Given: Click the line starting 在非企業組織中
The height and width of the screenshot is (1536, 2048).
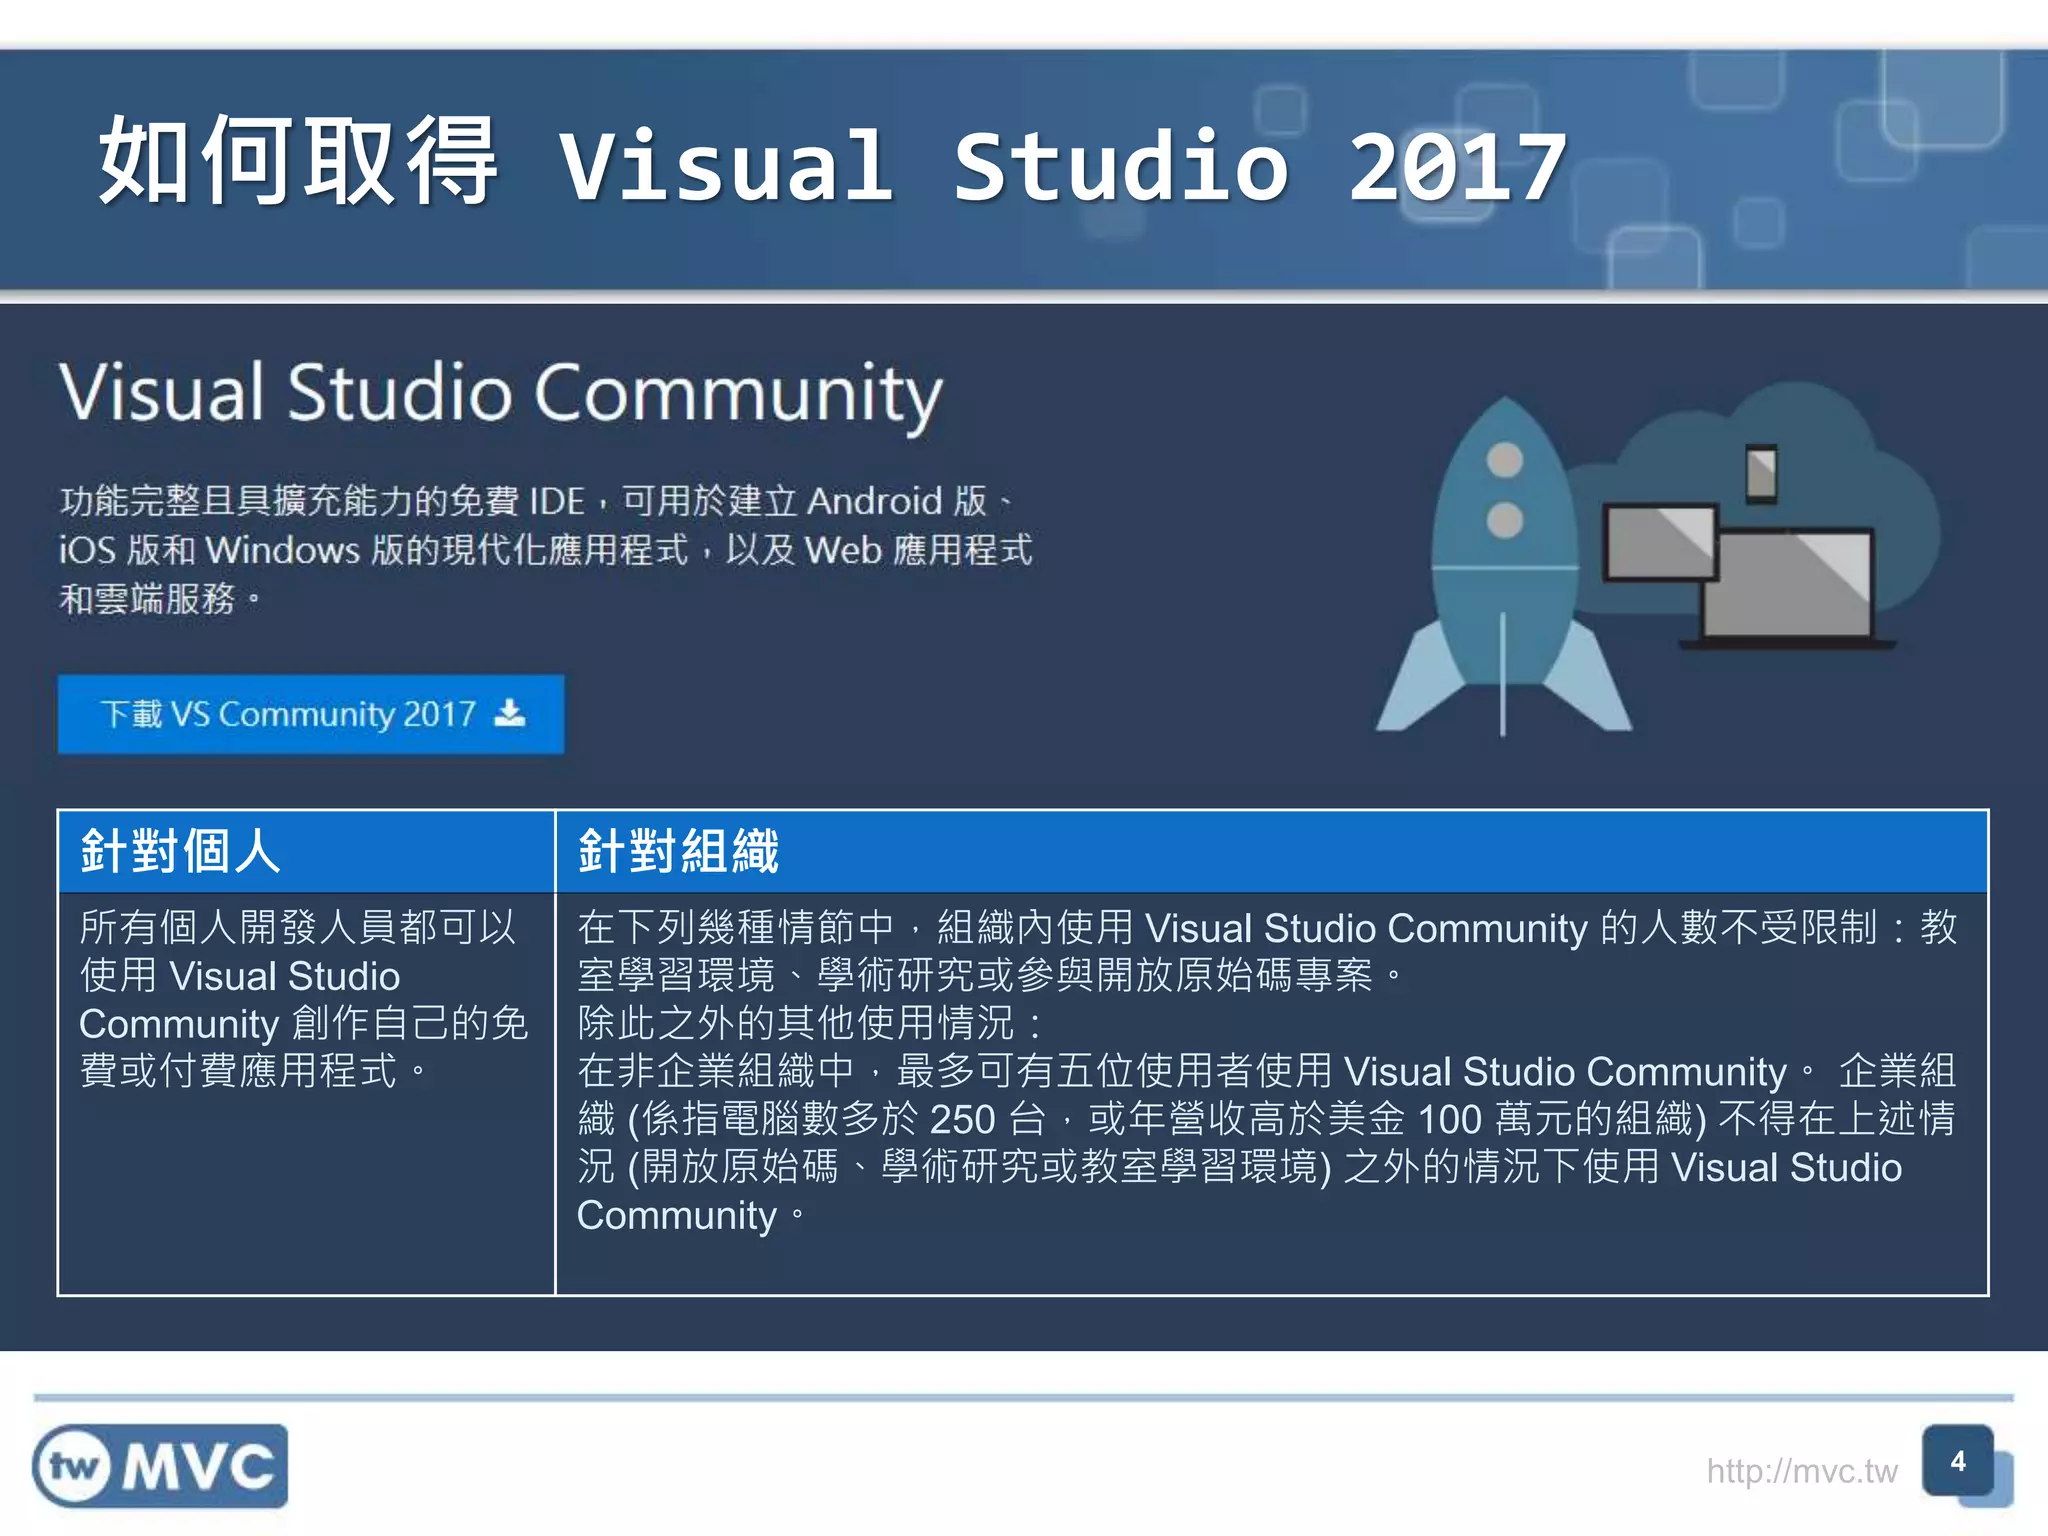Looking at the screenshot, I should coord(1267,1071).
